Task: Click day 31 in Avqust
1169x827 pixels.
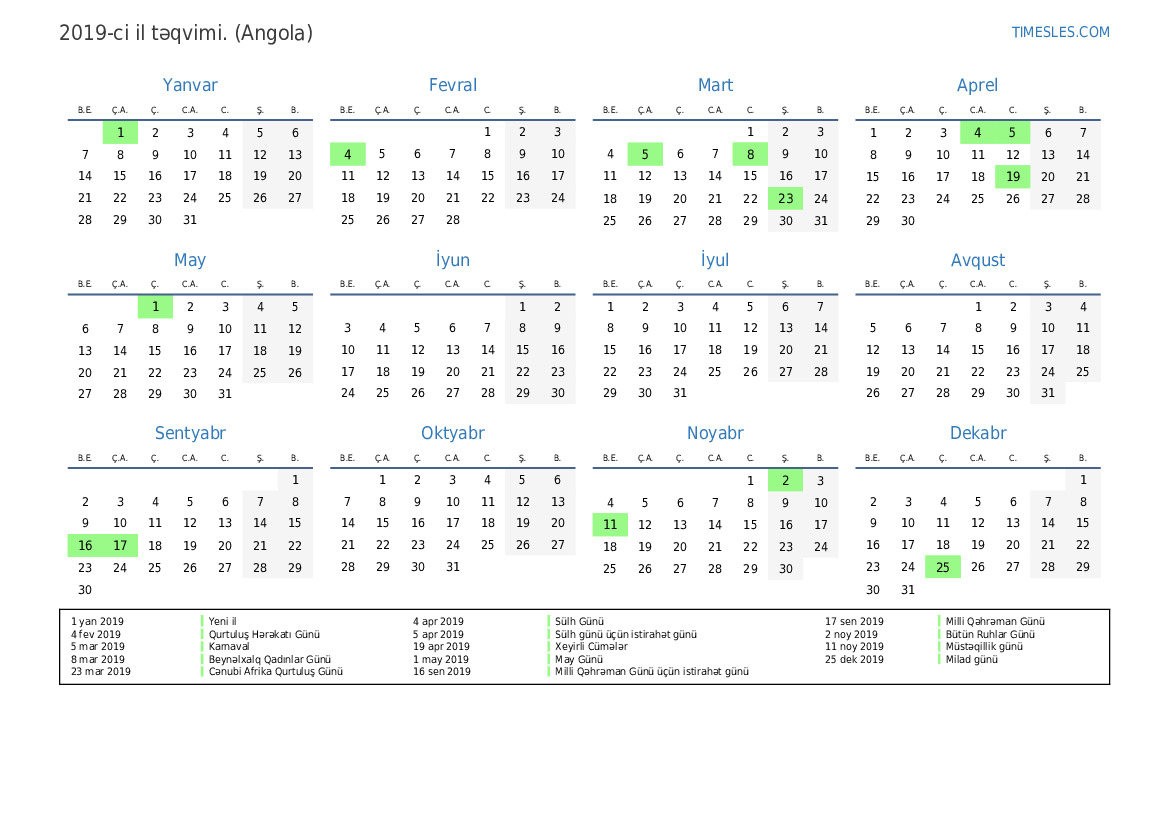Action: (x=1047, y=393)
